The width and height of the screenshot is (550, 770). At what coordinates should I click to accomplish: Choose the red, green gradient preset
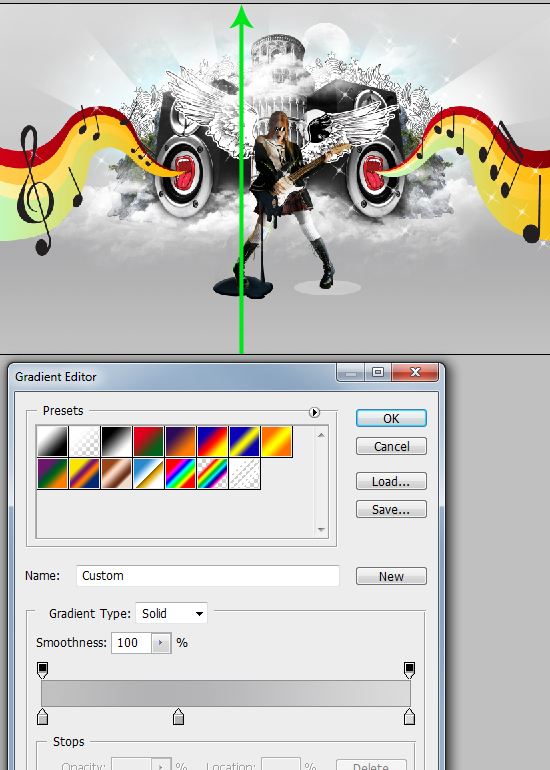[x=148, y=441]
